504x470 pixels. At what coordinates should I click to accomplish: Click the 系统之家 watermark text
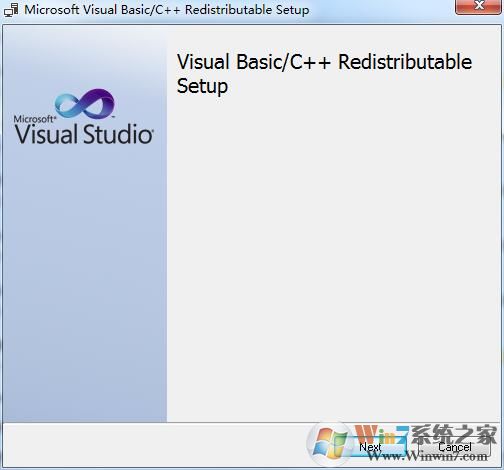454,434
